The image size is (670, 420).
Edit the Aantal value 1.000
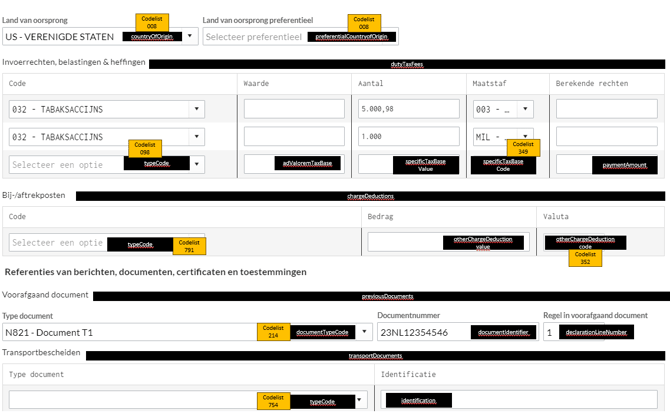click(408, 137)
